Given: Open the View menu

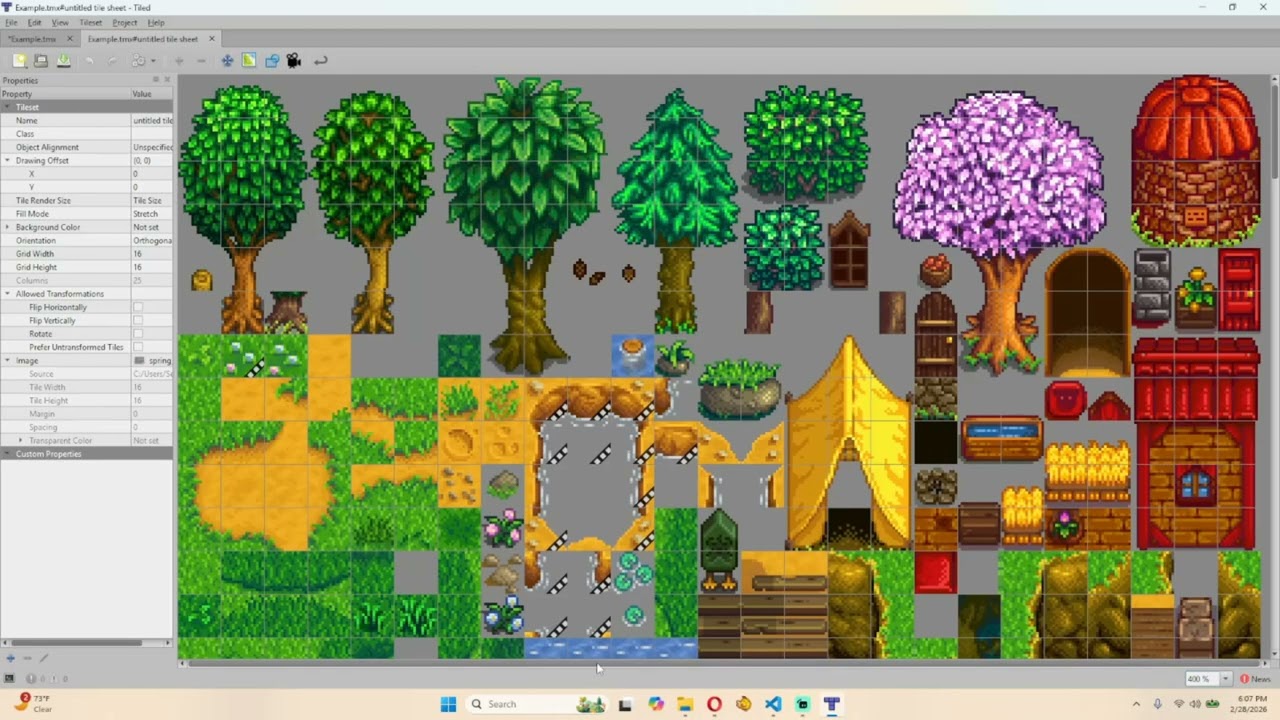Looking at the screenshot, I should click(60, 22).
